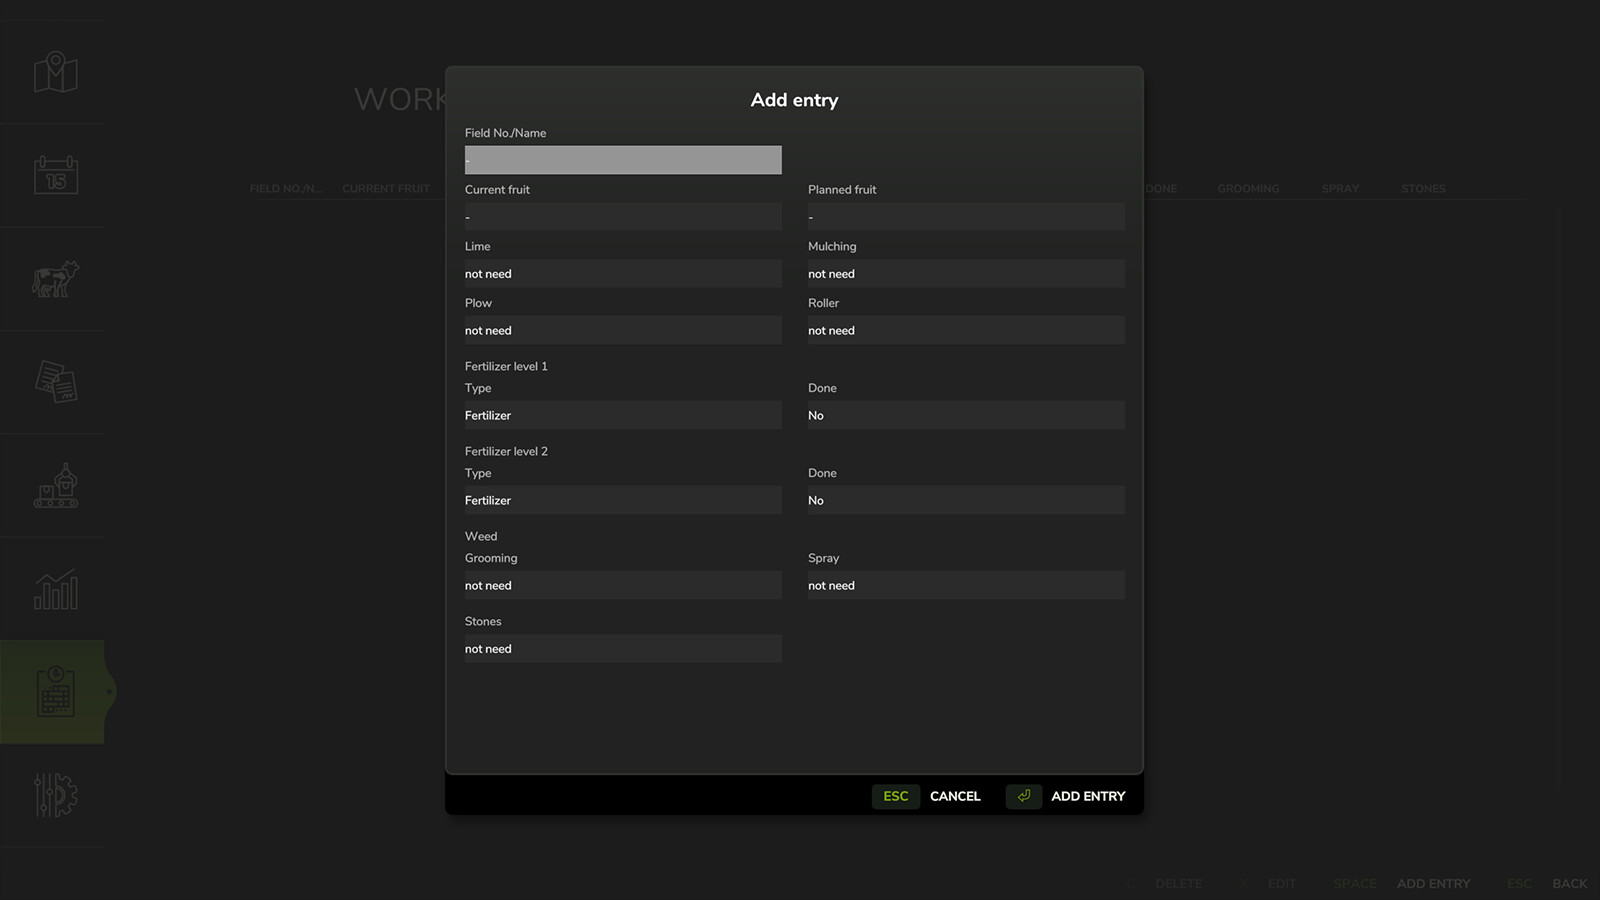Toggle the Stones setting
The height and width of the screenshot is (900, 1600).
coord(622,648)
